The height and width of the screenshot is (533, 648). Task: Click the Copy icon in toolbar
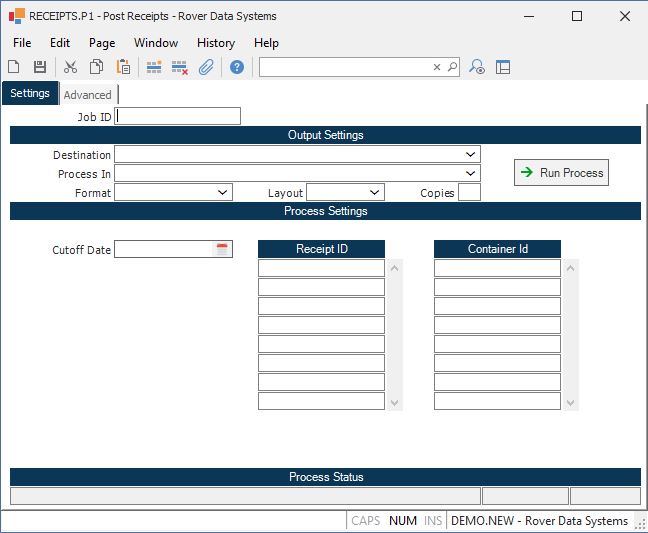[x=97, y=67]
